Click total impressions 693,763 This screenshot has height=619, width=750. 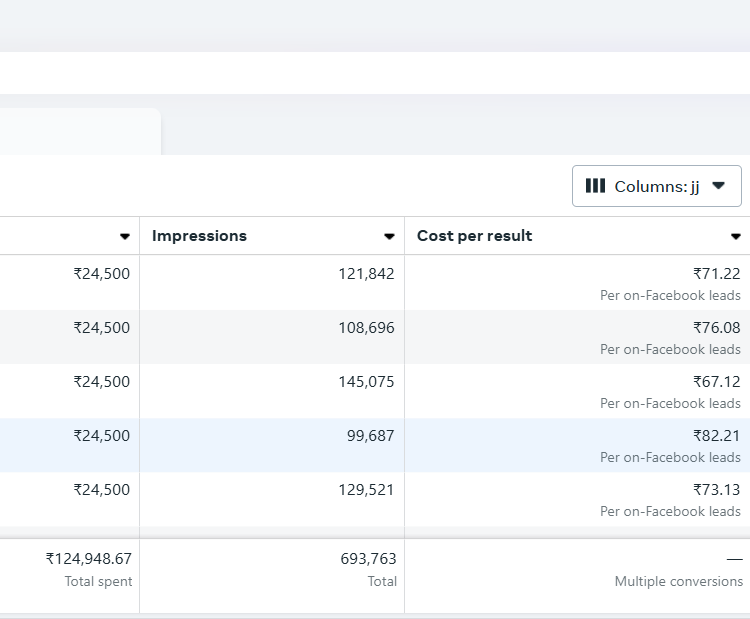368,559
